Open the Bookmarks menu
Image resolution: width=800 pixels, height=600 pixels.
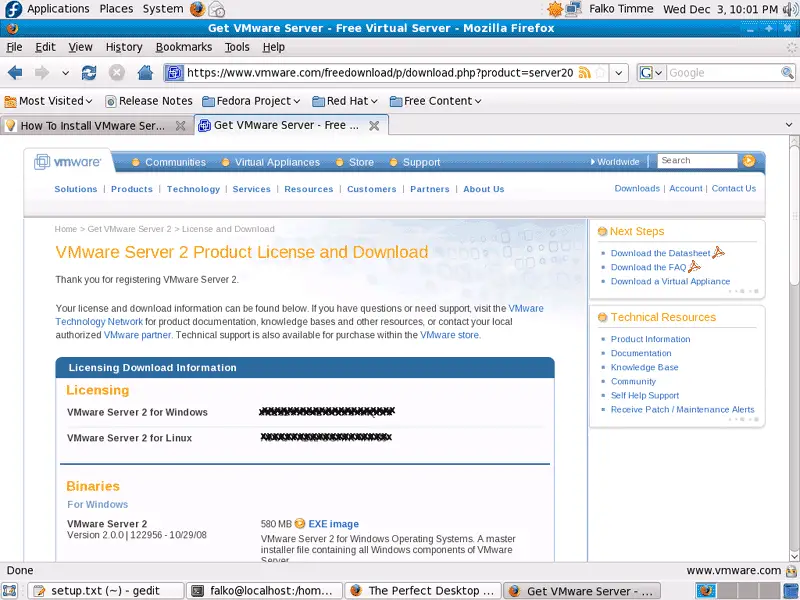[x=184, y=47]
